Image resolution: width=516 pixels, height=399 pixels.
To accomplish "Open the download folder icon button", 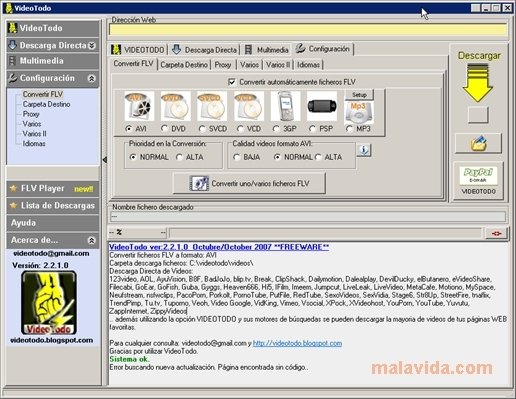I will (x=478, y=144).
